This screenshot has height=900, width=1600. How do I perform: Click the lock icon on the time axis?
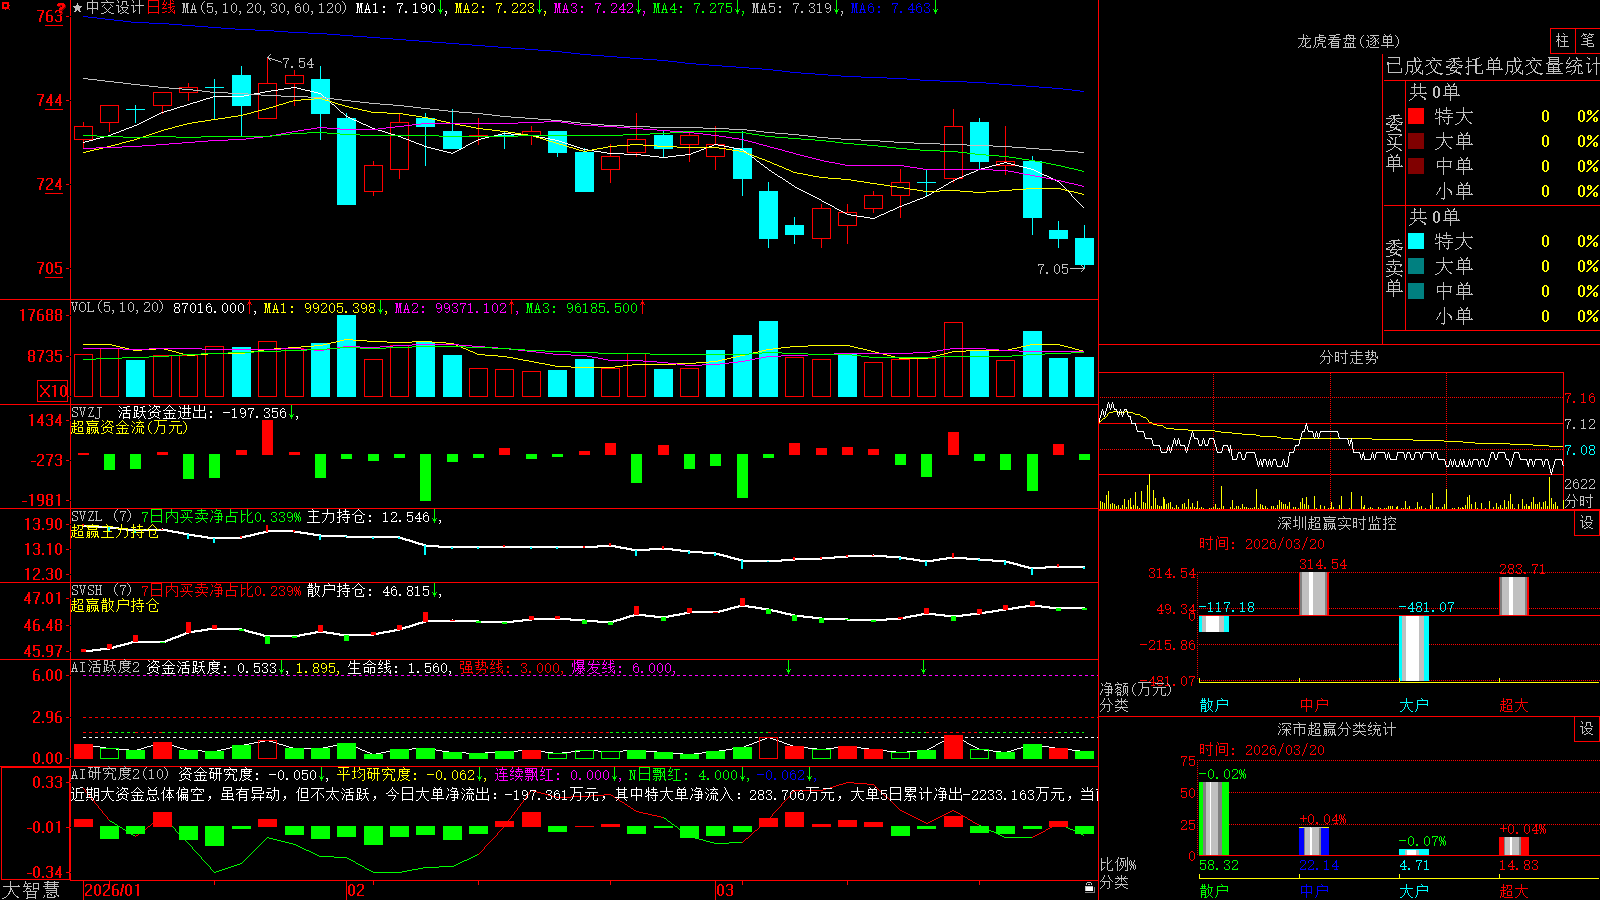1089,888
